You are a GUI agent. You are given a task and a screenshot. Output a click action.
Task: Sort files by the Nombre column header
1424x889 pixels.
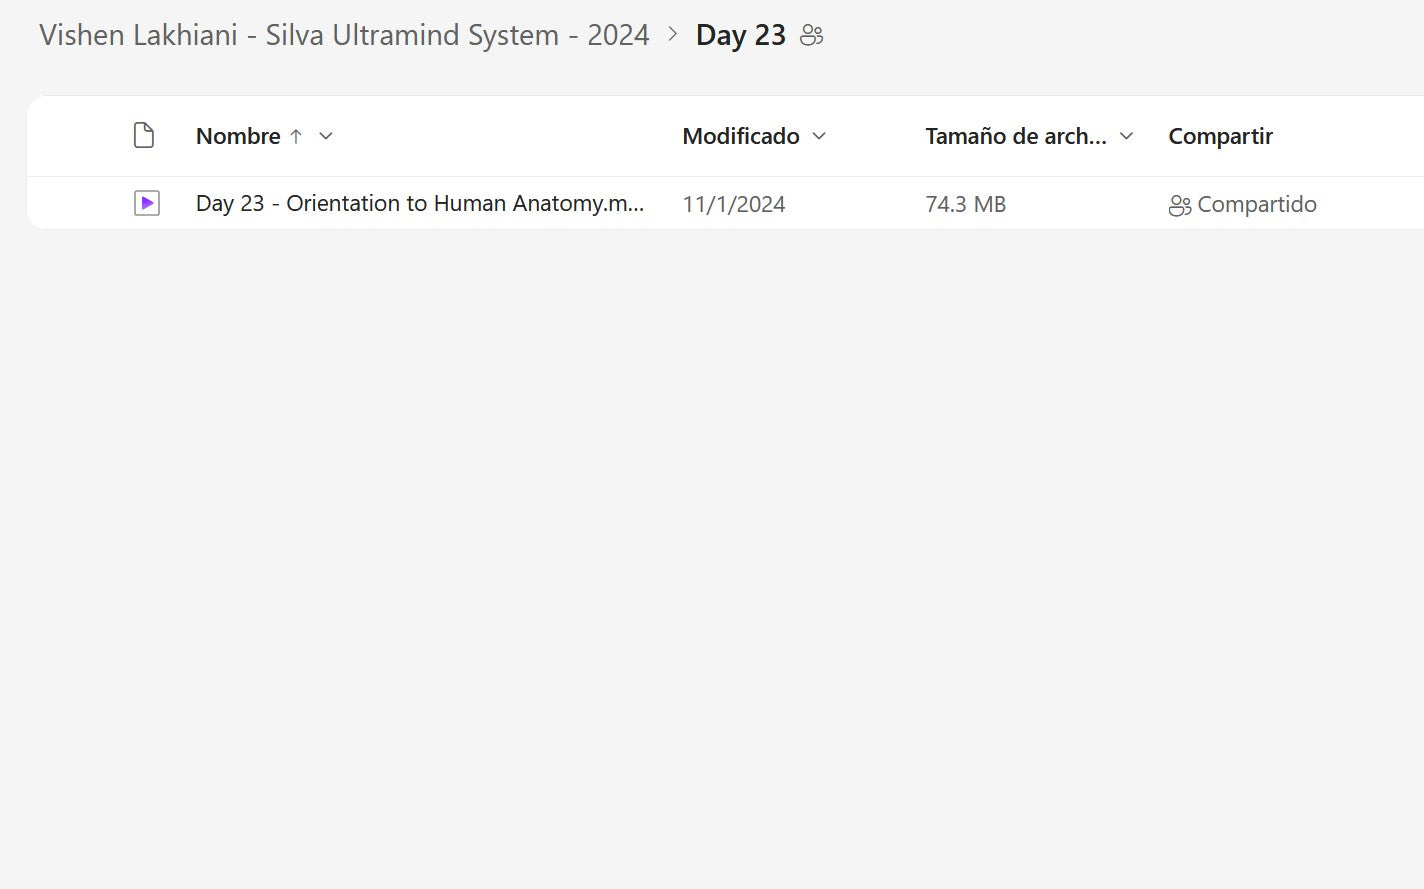(x=238, y=137)
